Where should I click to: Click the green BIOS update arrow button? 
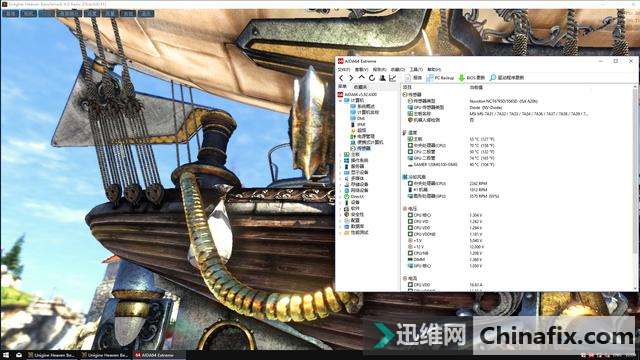[471, 78]
